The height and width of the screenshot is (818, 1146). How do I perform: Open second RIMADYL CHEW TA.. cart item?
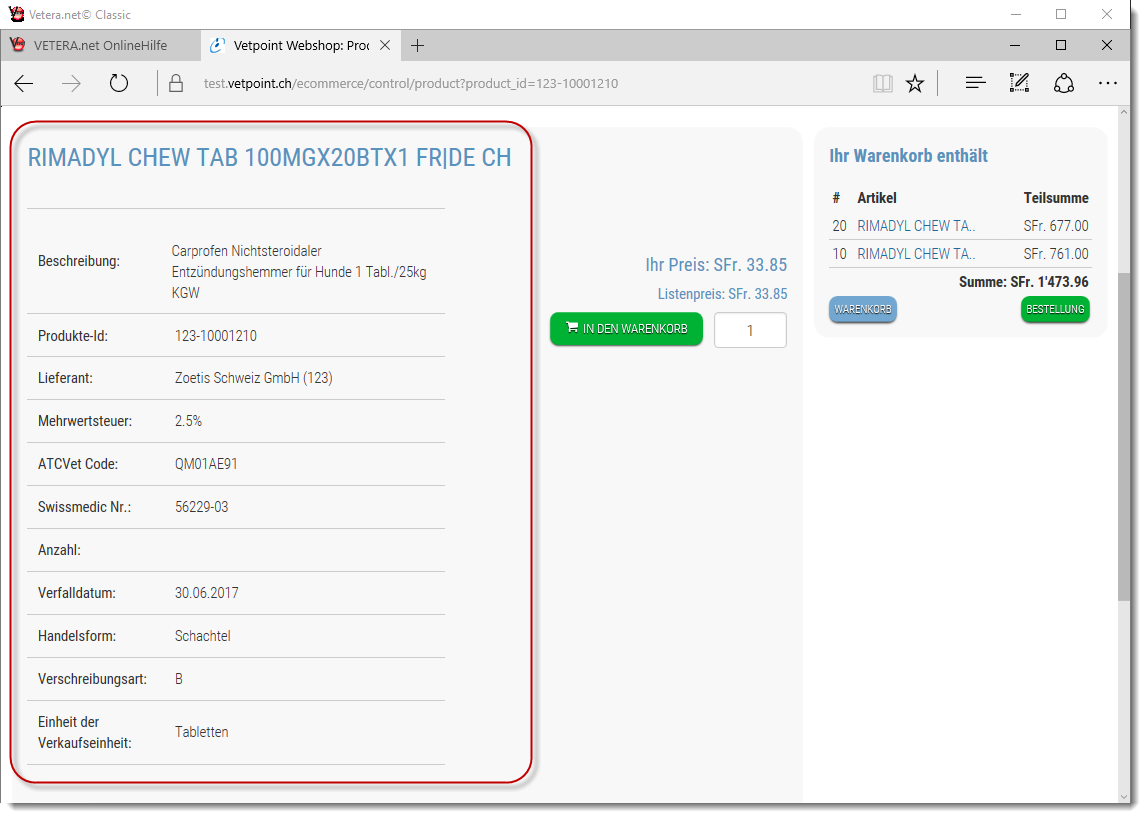(916, 254)
